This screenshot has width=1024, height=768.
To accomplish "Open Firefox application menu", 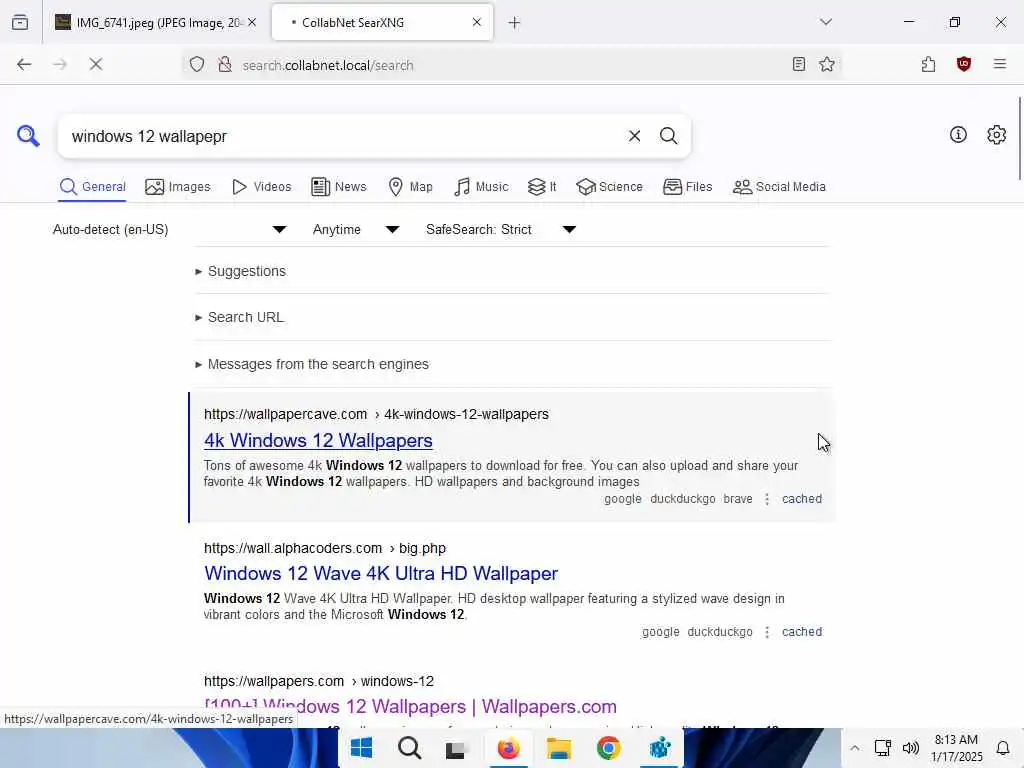I will (x=1000, y=64).
